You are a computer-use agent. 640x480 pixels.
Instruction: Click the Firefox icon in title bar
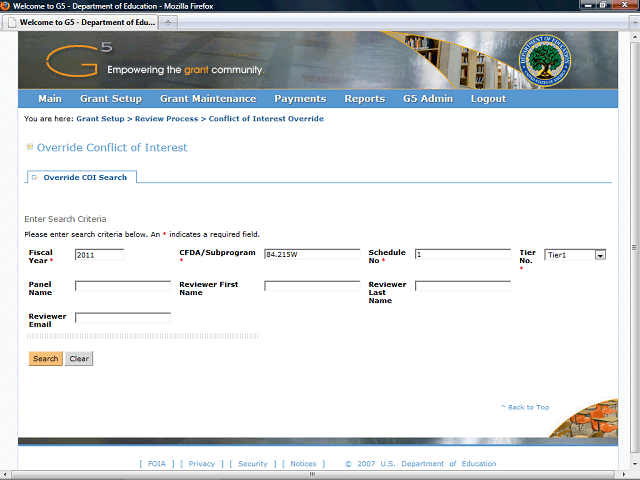(5, 6)
